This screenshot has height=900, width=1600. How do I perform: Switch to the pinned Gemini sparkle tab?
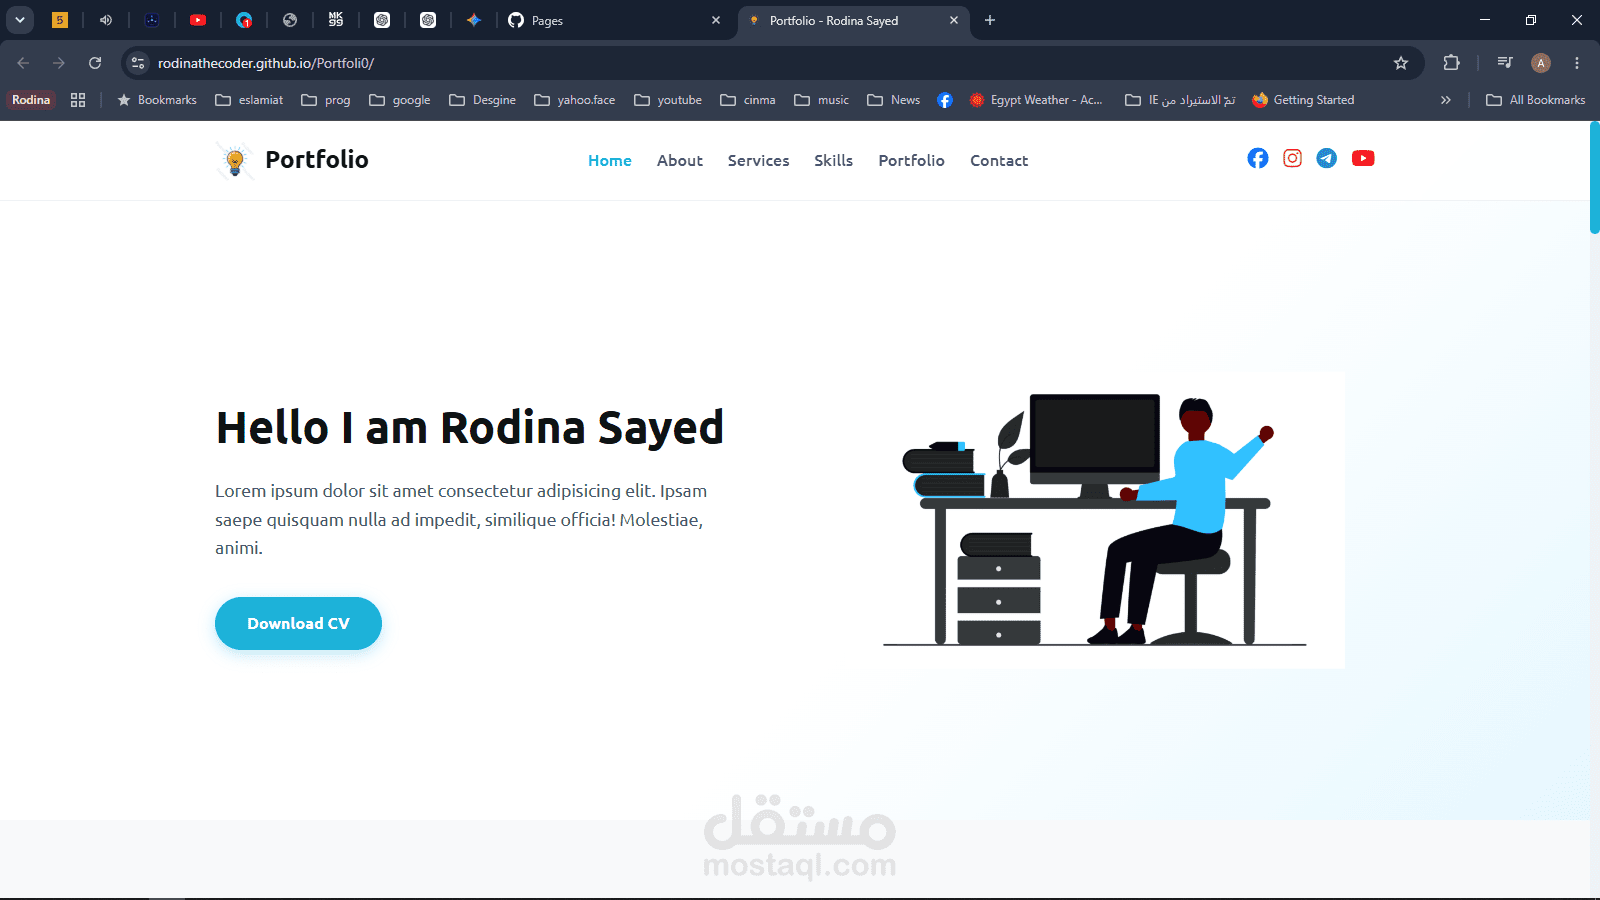[474, 20]
